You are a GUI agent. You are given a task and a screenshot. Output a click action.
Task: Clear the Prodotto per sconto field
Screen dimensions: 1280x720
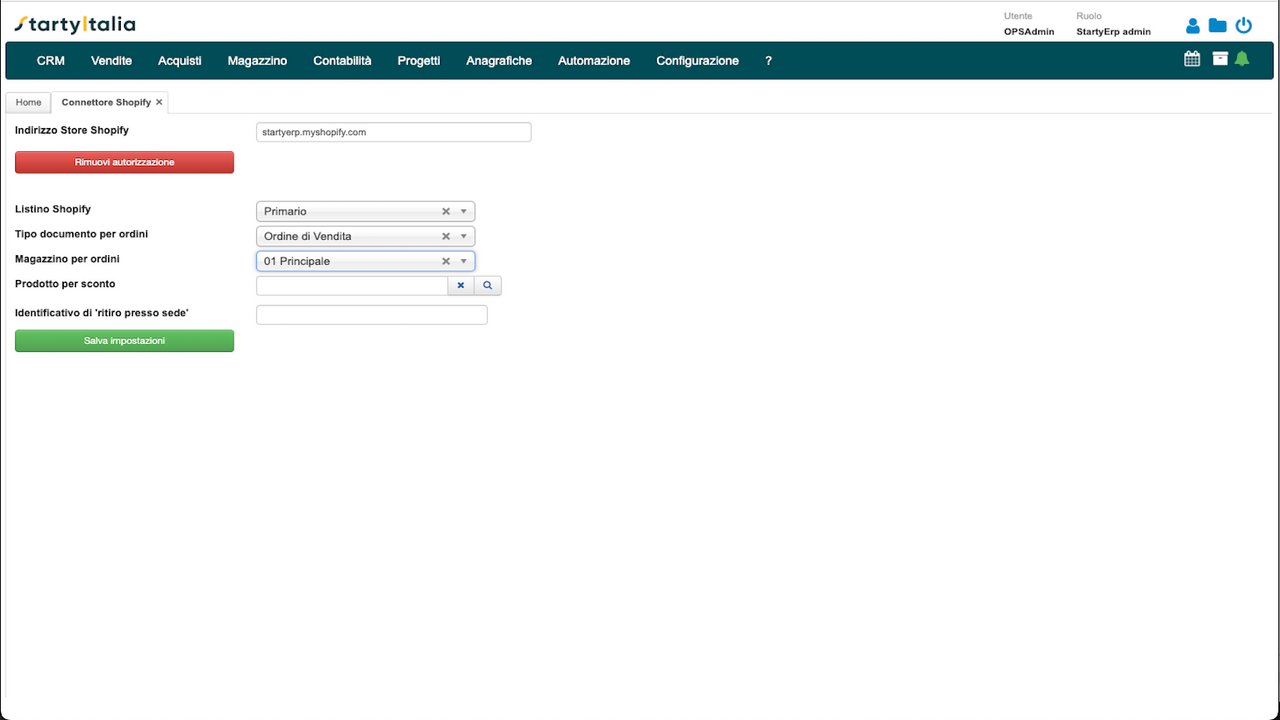coord(461,285)
